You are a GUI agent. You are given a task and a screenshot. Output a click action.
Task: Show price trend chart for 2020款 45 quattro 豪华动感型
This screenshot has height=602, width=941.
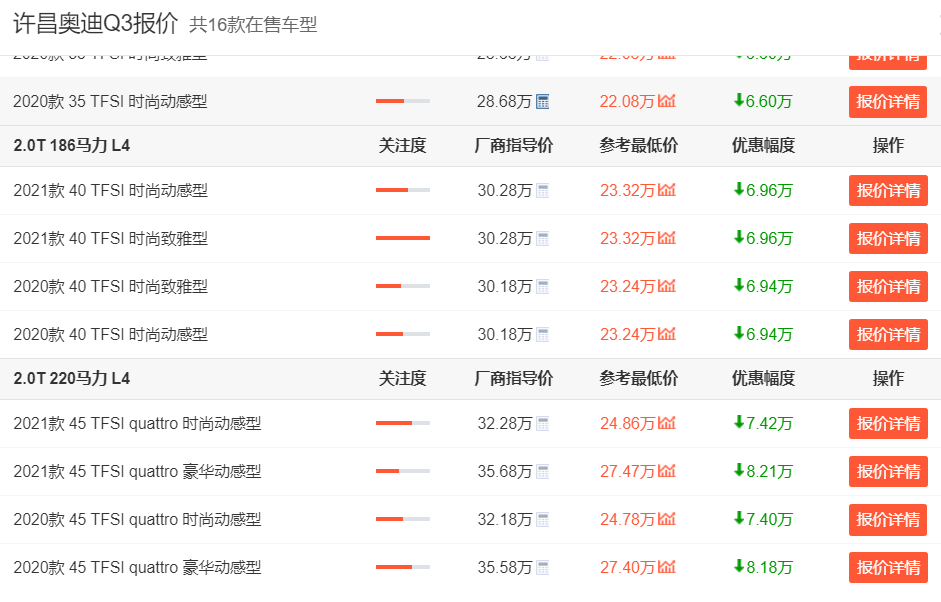coord(667,567)
